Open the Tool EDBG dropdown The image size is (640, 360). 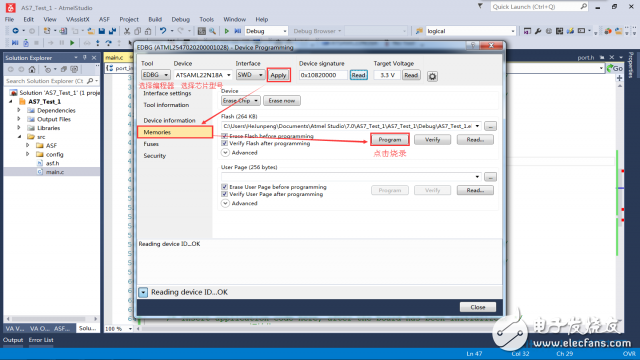[156, 75]
